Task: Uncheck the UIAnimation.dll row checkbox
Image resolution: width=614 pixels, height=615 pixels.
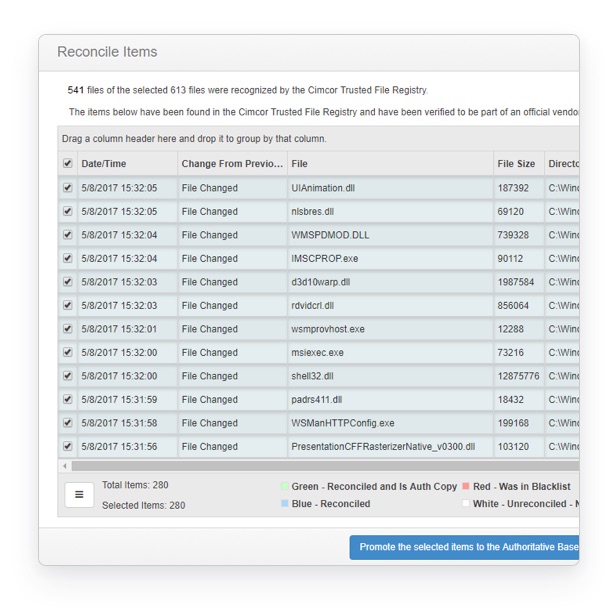Action: pos(68,188)
